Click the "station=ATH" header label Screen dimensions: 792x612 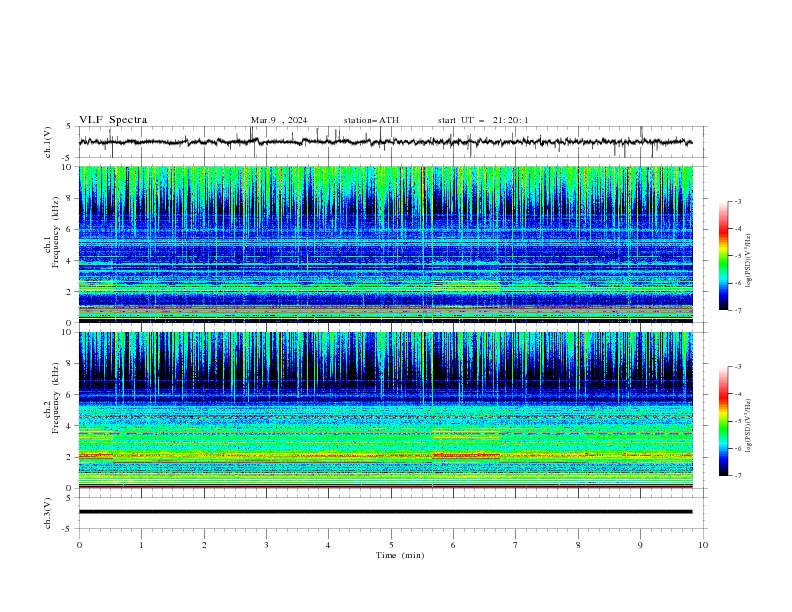click(x=371, y=120)
